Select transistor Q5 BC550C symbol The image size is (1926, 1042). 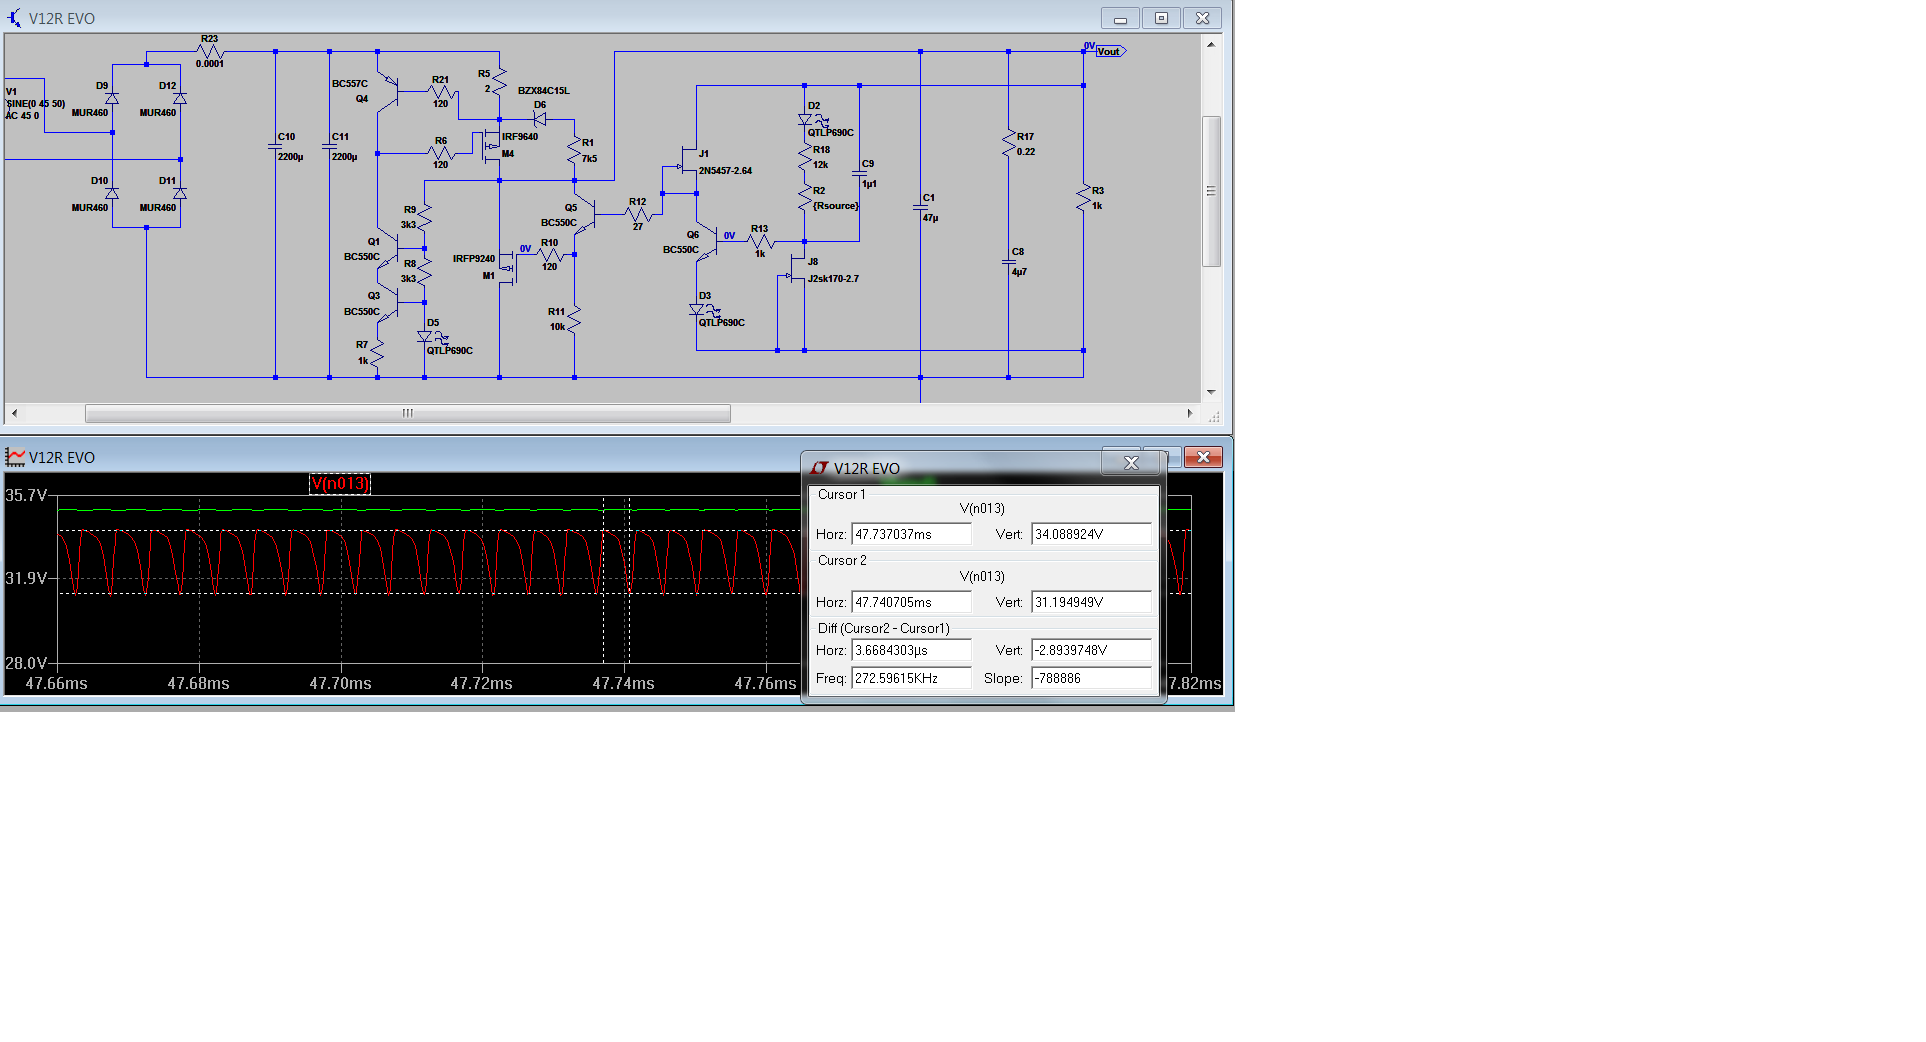585,213
